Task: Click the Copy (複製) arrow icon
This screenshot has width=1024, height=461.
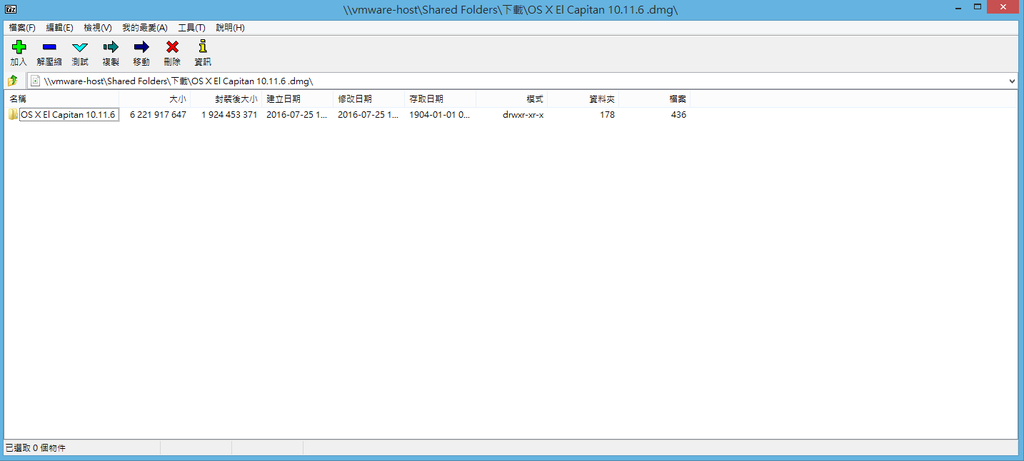Action: [110, 47]
